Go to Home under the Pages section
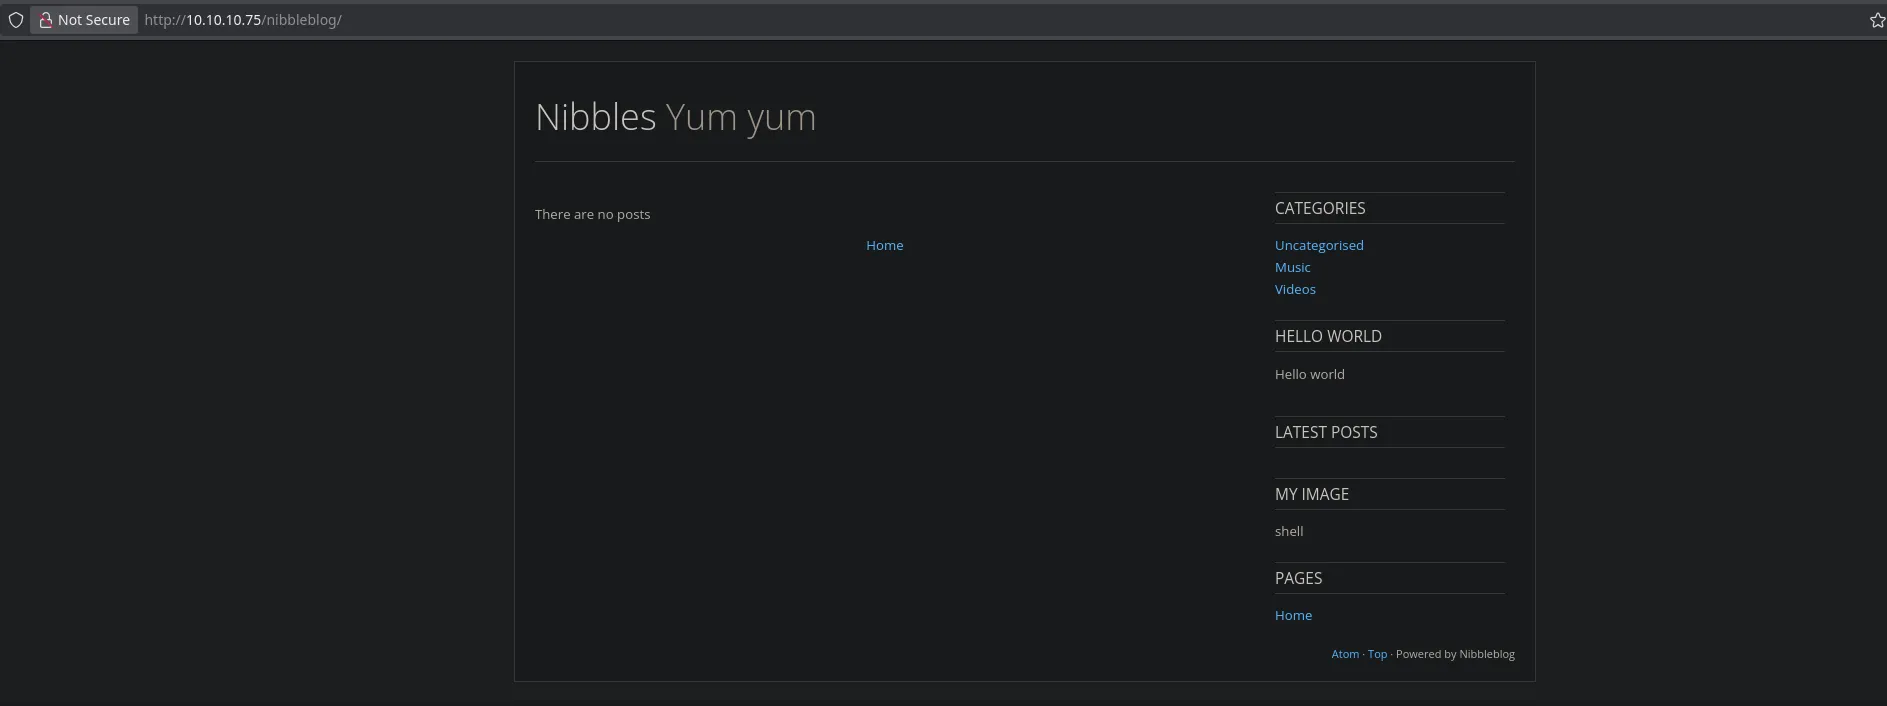 point(1293,615)
